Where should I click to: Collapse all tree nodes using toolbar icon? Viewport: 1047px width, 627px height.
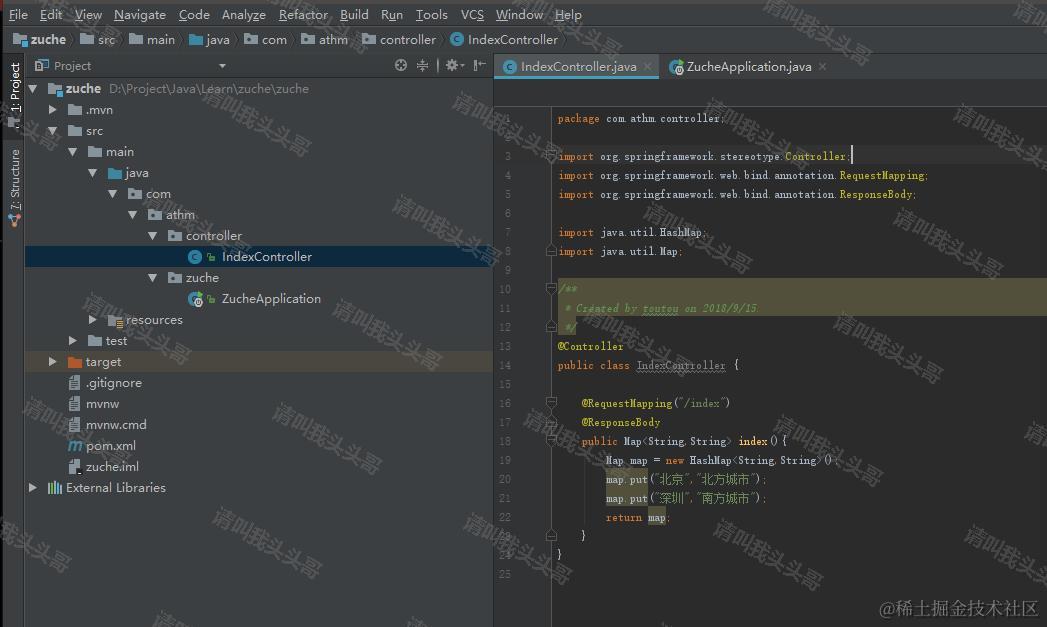[x=422, y=65]
